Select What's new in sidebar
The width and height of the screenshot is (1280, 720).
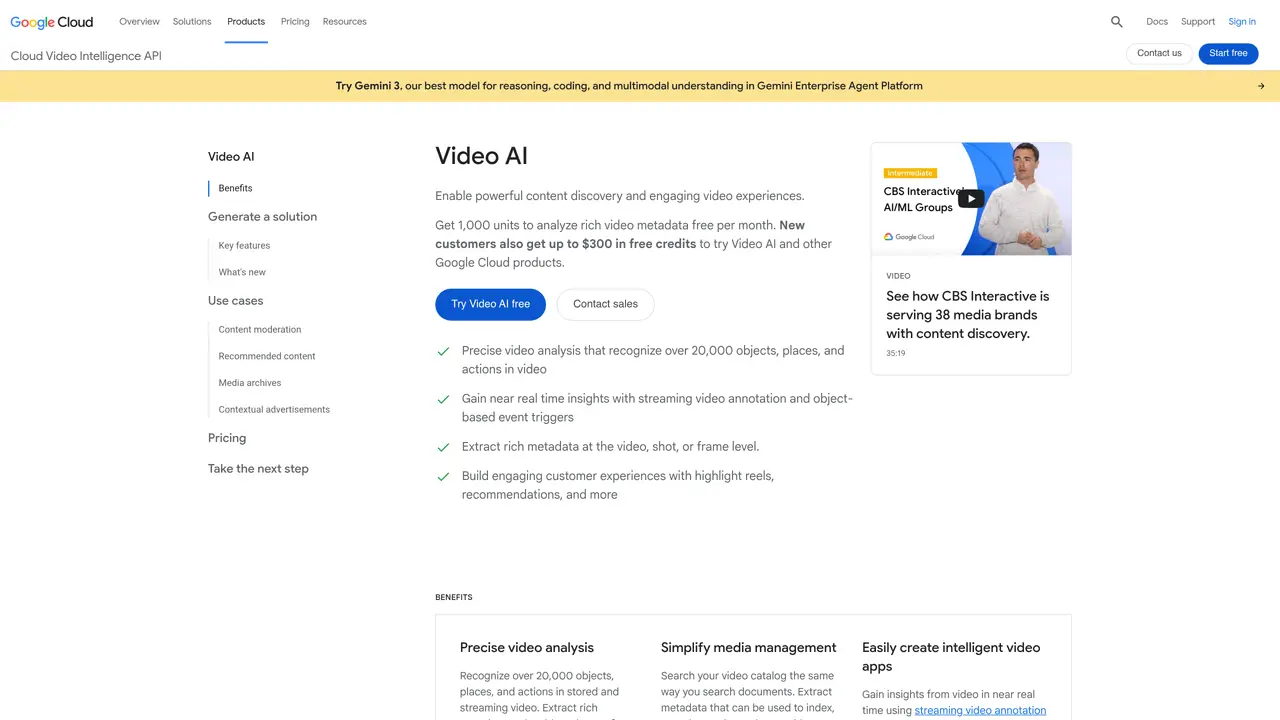[242, 272]
